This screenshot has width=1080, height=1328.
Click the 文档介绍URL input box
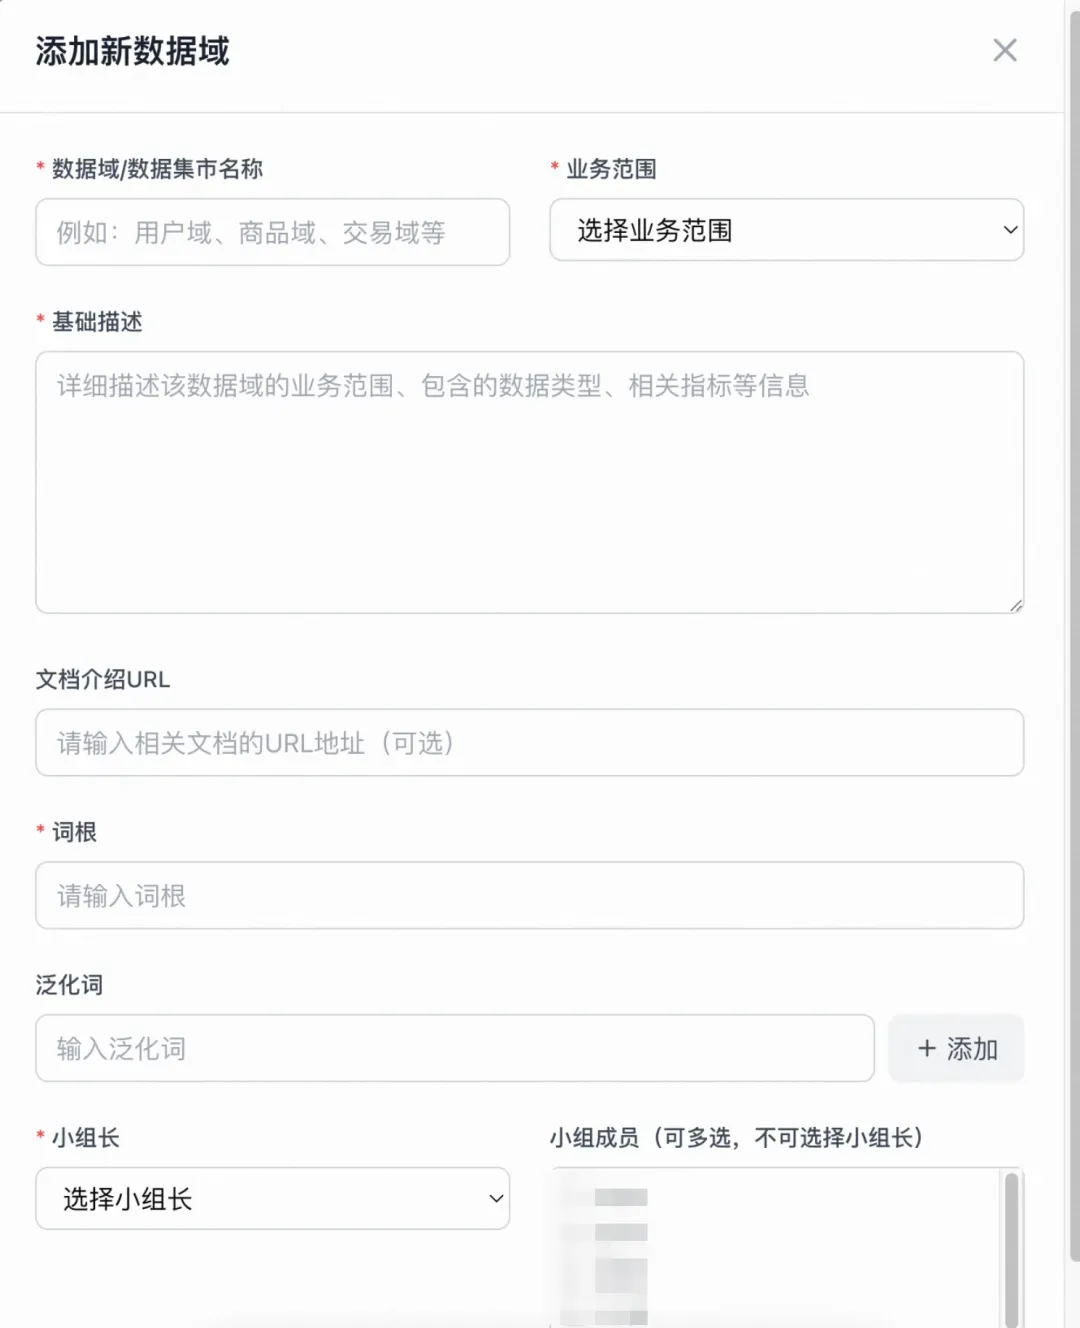[529, 743]
